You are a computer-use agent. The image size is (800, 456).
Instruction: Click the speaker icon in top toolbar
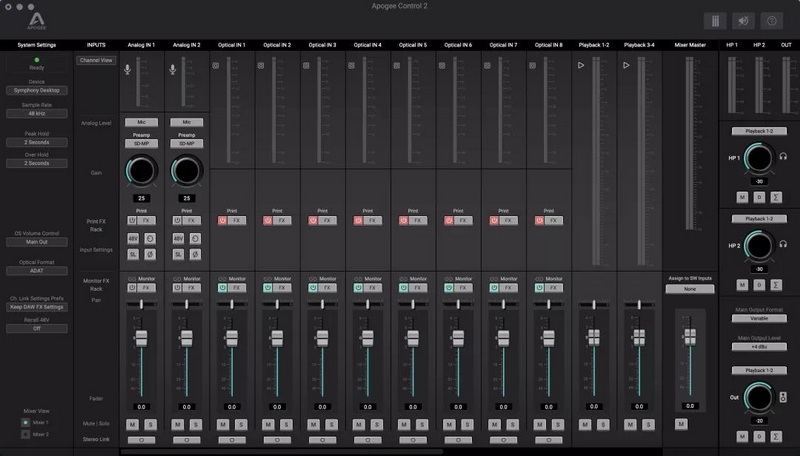coord(743,21)
